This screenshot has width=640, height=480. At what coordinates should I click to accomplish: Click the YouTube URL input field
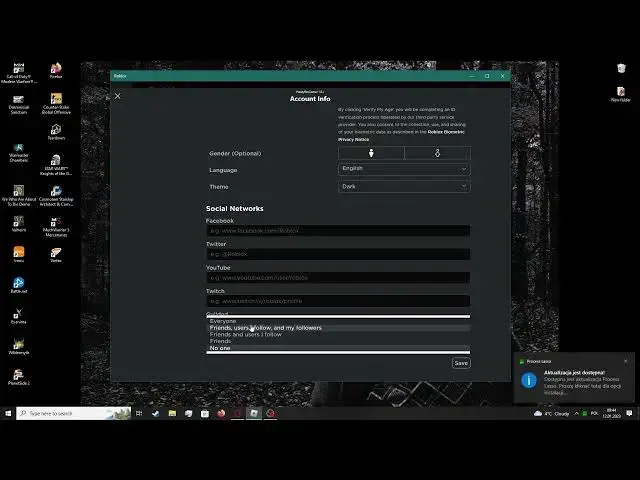click(x=338, y=278)
